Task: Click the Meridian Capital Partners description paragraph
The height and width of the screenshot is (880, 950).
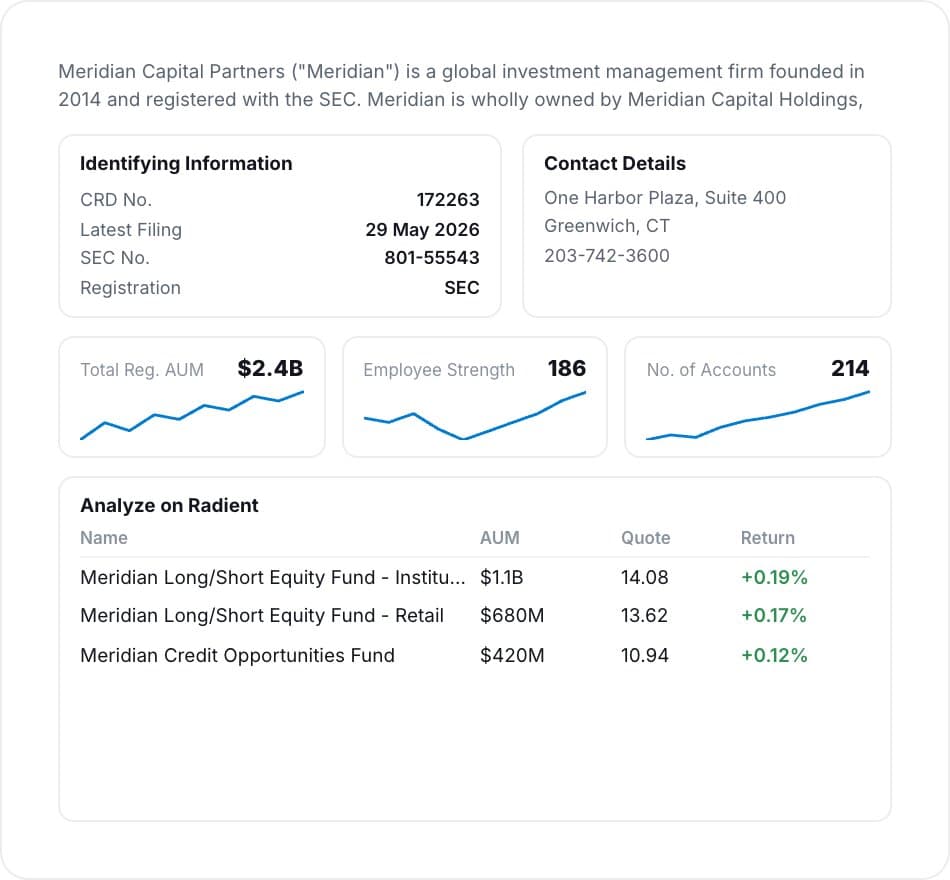Action: [461, 85]
